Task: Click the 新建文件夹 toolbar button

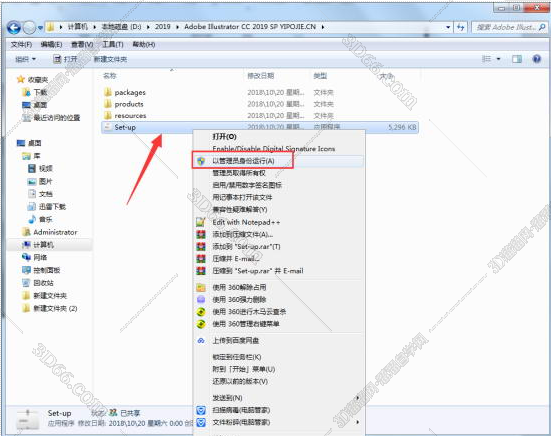Action: [110, 59]
